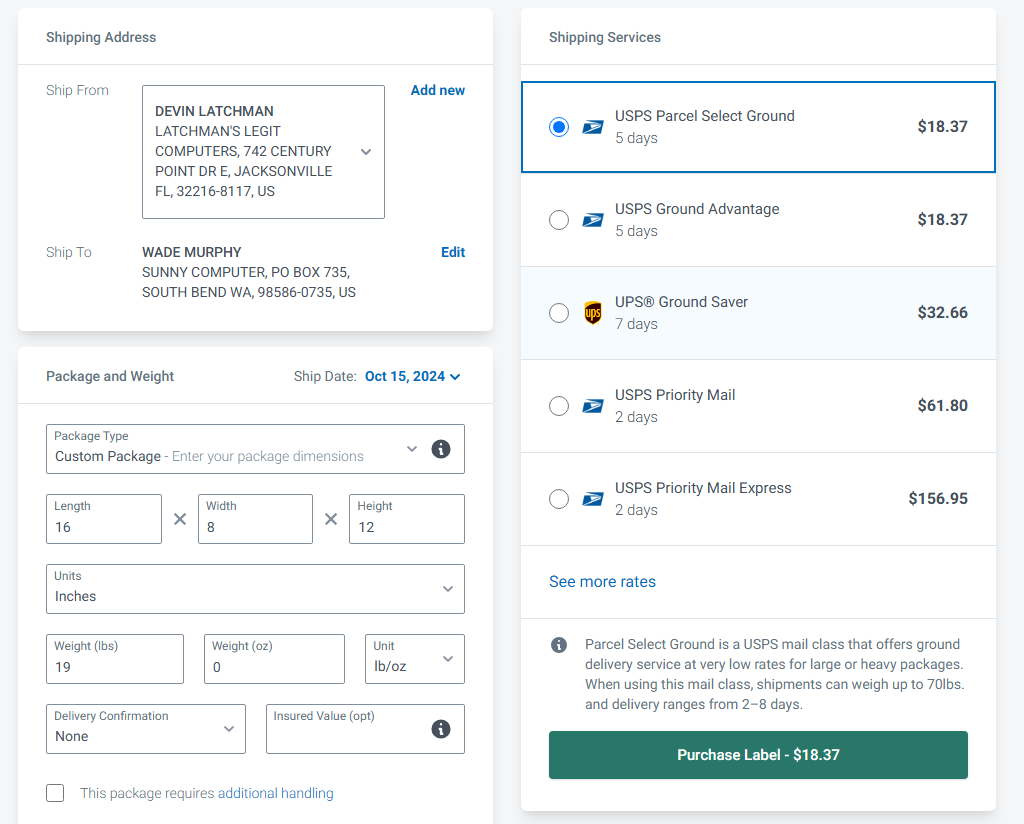
Task: Edit the Ship To address
Action: 453,252
